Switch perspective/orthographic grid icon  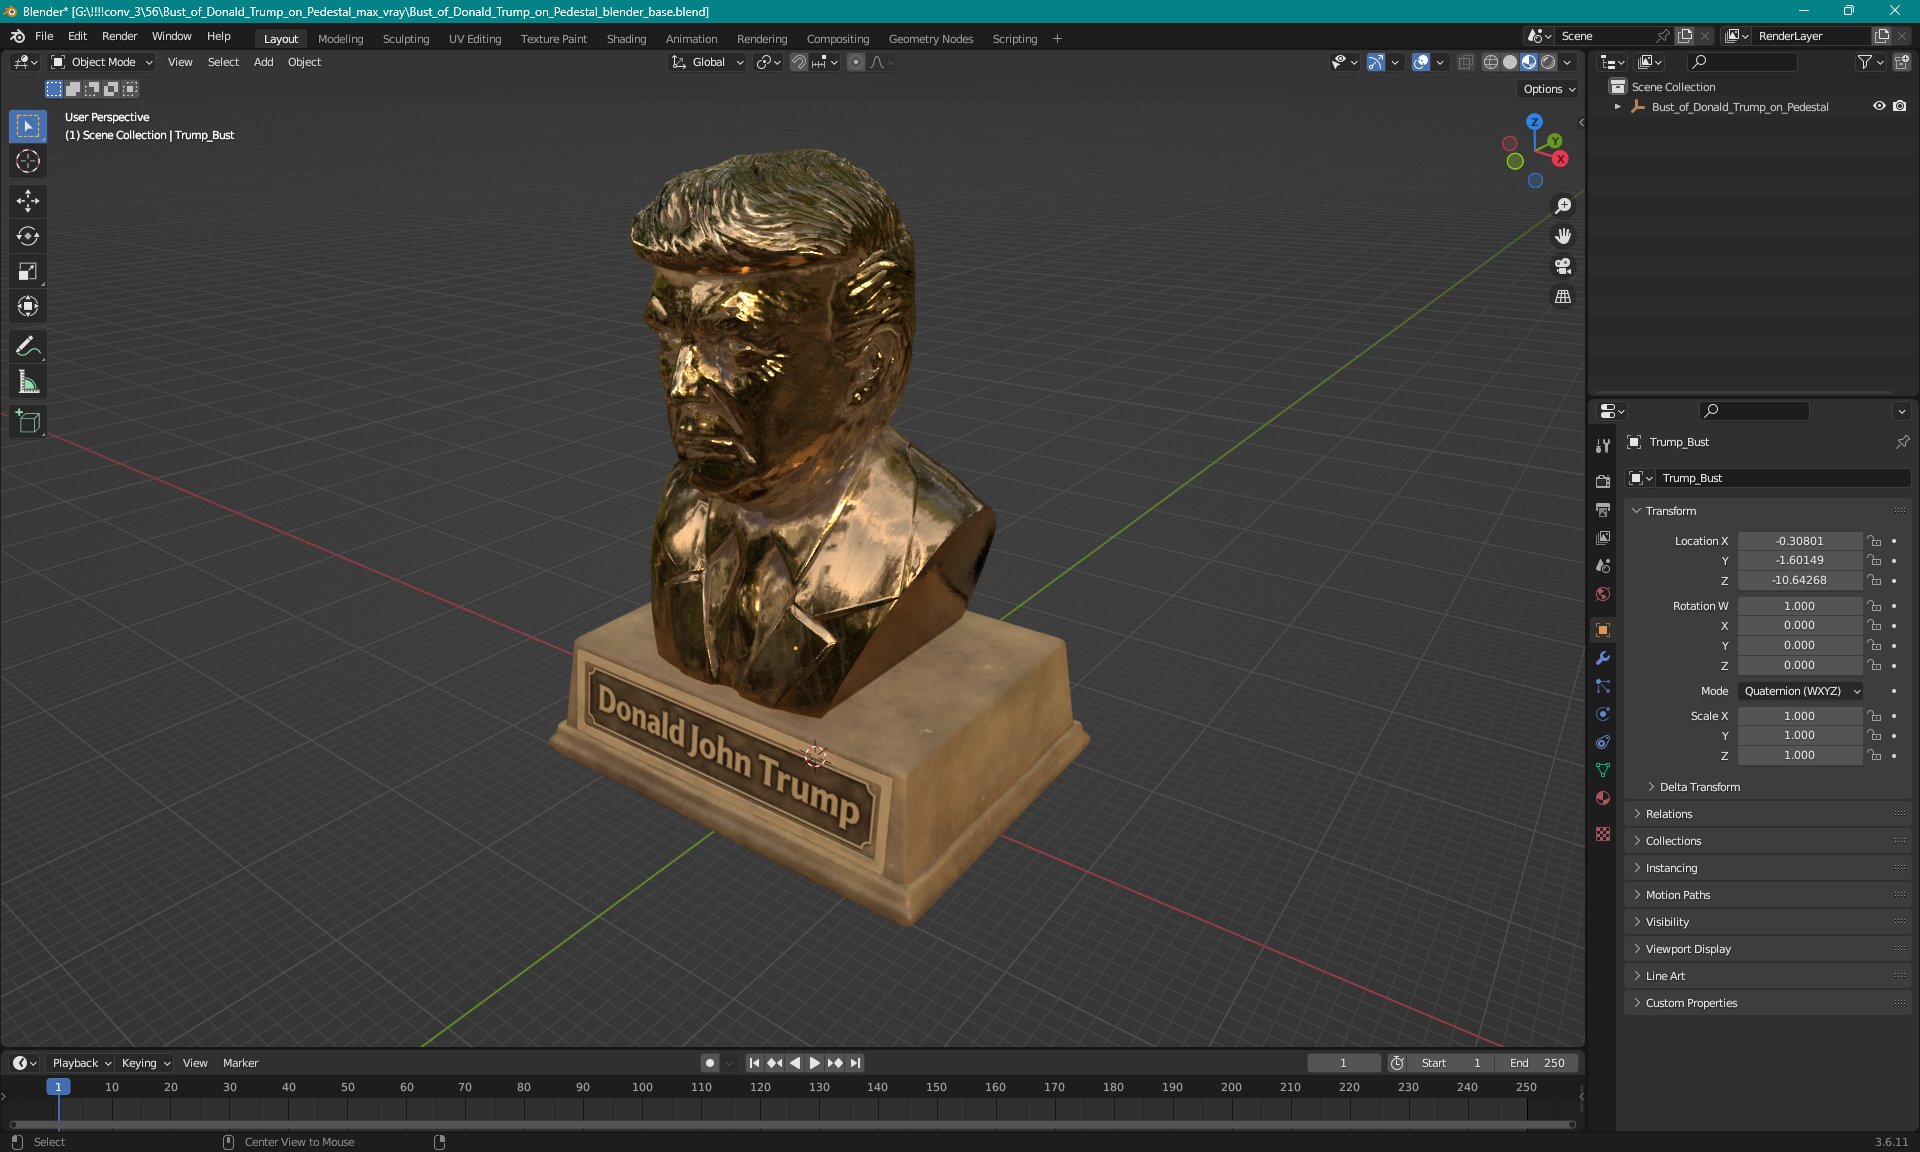1563,297
